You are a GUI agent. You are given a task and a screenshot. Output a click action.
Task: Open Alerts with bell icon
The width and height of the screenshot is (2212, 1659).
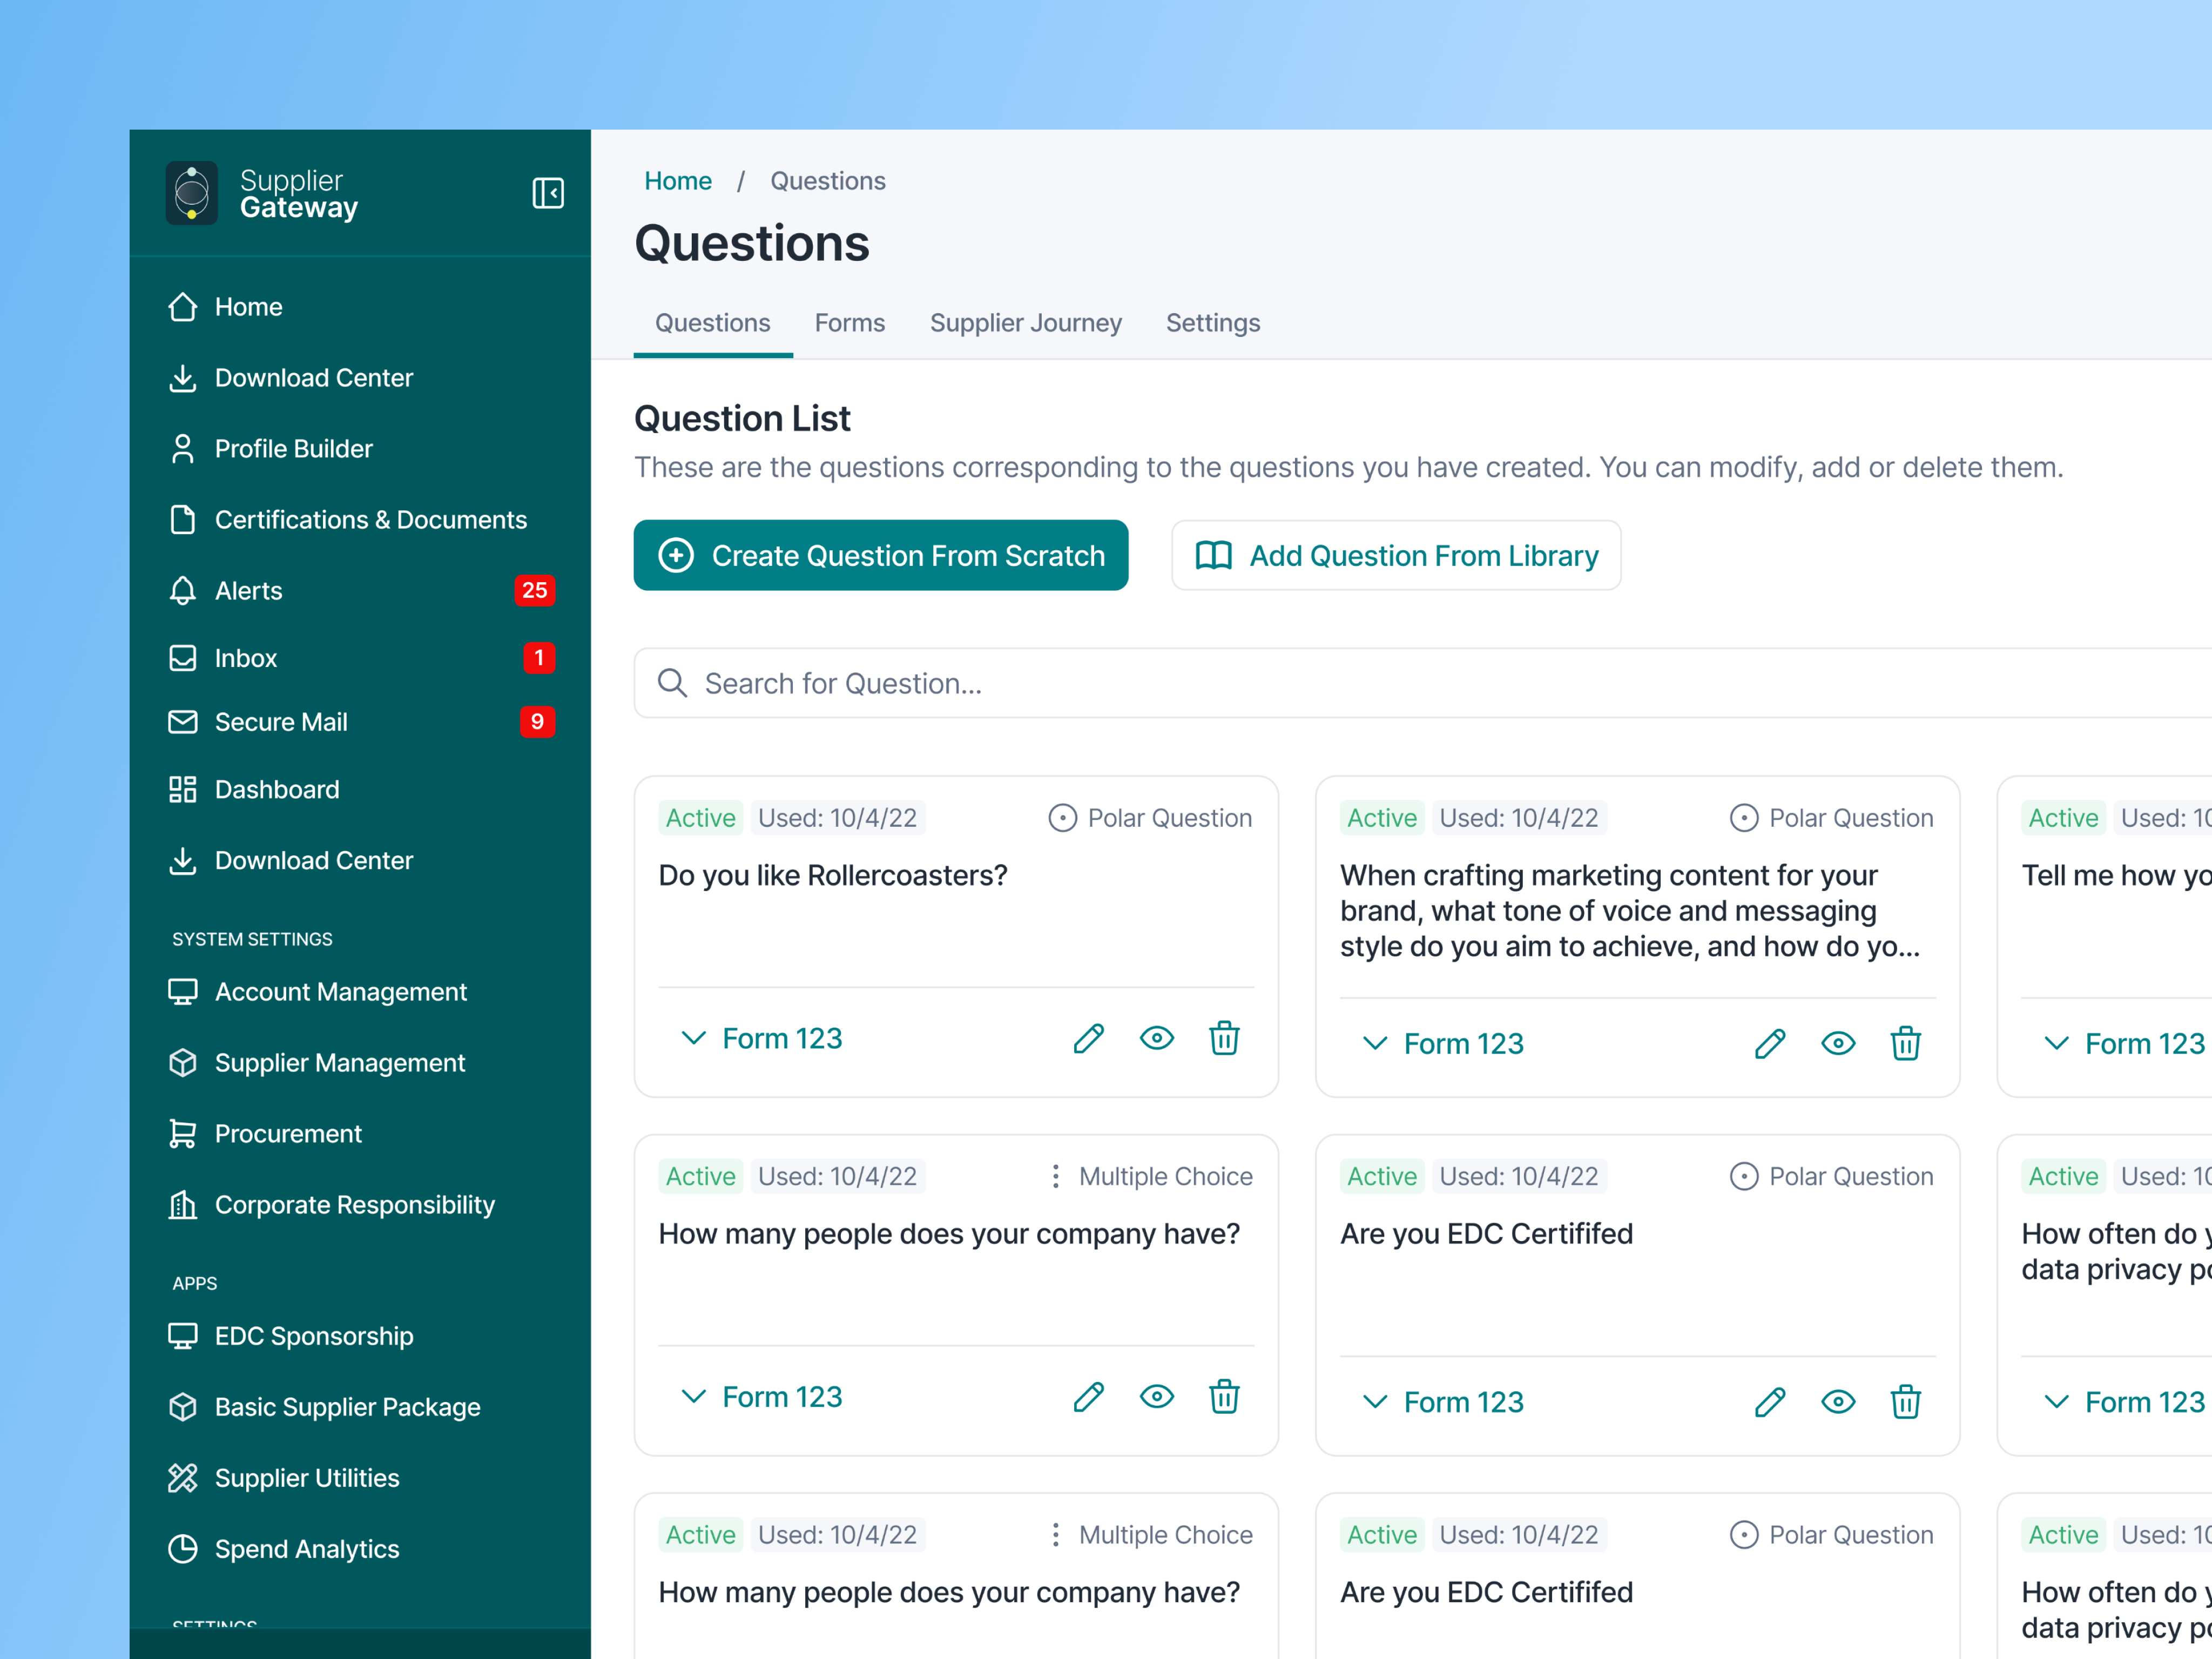[x=248, y=591]
